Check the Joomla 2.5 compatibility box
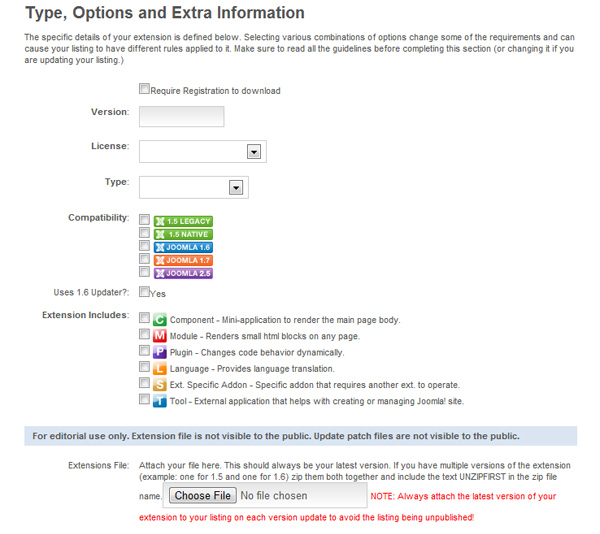Viewport: 600px width, 534px height. tap(144, 272)
